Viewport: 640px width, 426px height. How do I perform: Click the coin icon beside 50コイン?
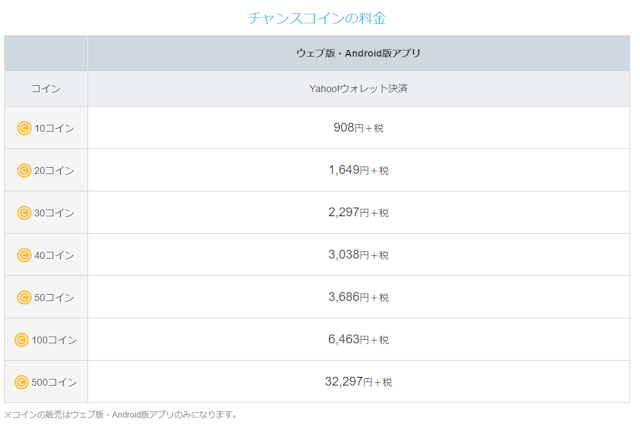pos(24,297)
